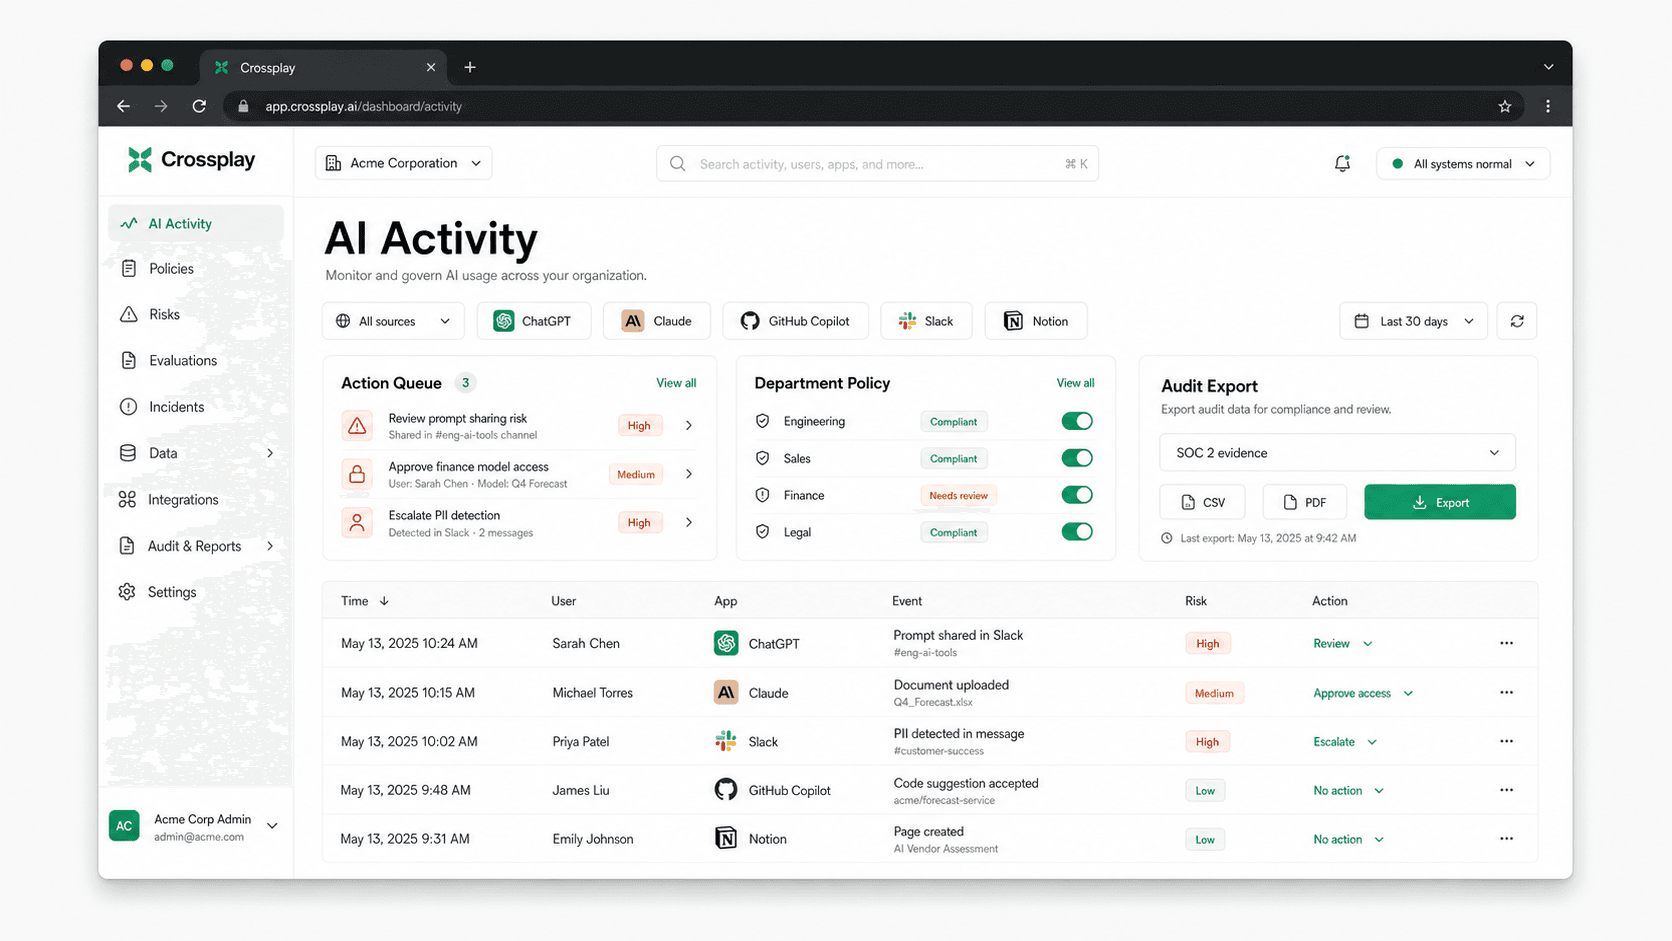This screenshot has width=1672, height=941.
Task: Select PDF export format
Action: pyautogui.click(x=1305, y=502)
